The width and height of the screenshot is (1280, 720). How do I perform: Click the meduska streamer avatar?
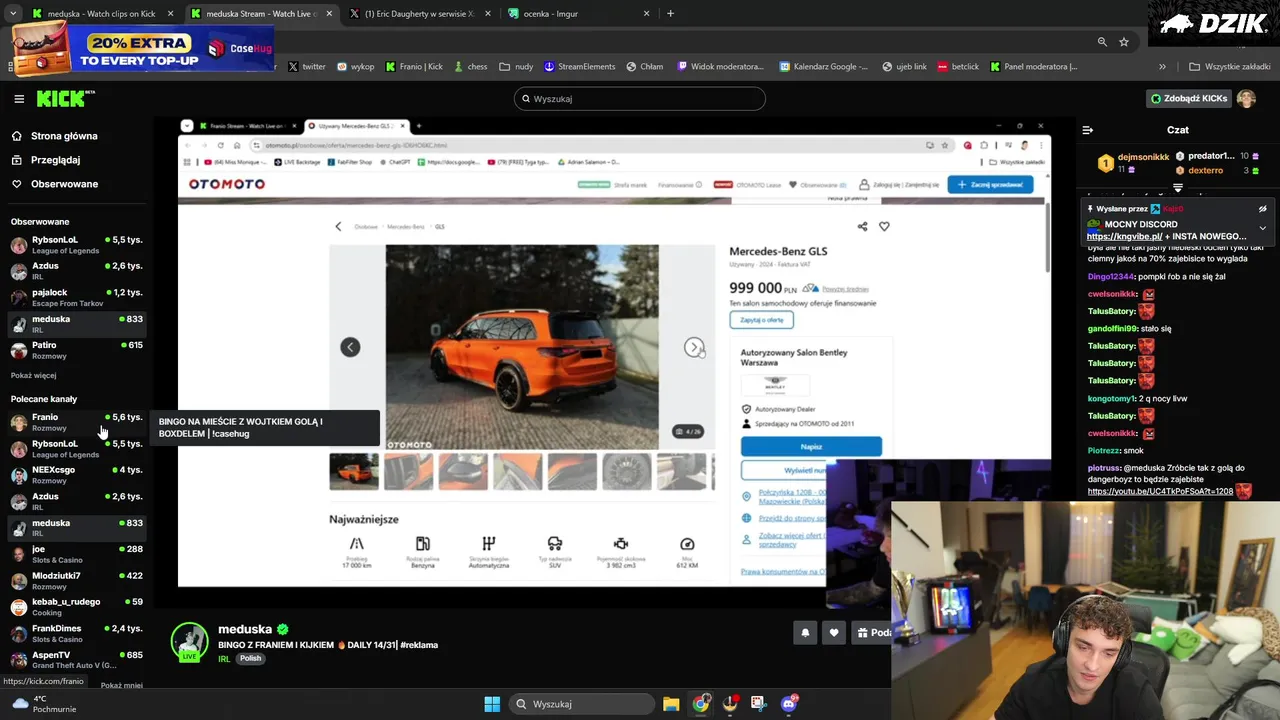189,642
